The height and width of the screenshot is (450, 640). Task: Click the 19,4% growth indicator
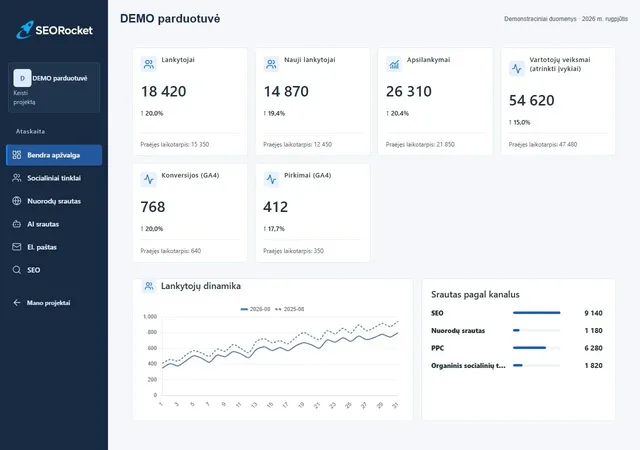[x=274, y=114]
